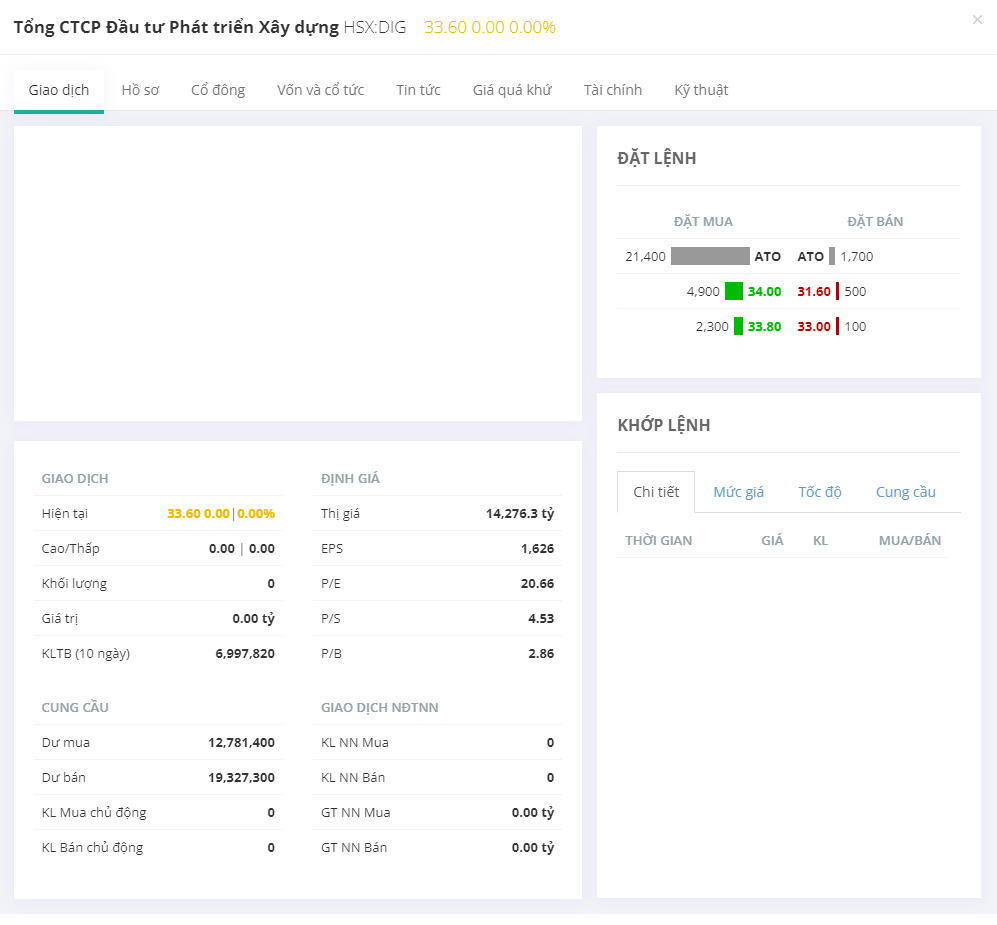997x925 pixels.
Task: Switch to the Hồ sơ tab
Action: coord(140,90)
